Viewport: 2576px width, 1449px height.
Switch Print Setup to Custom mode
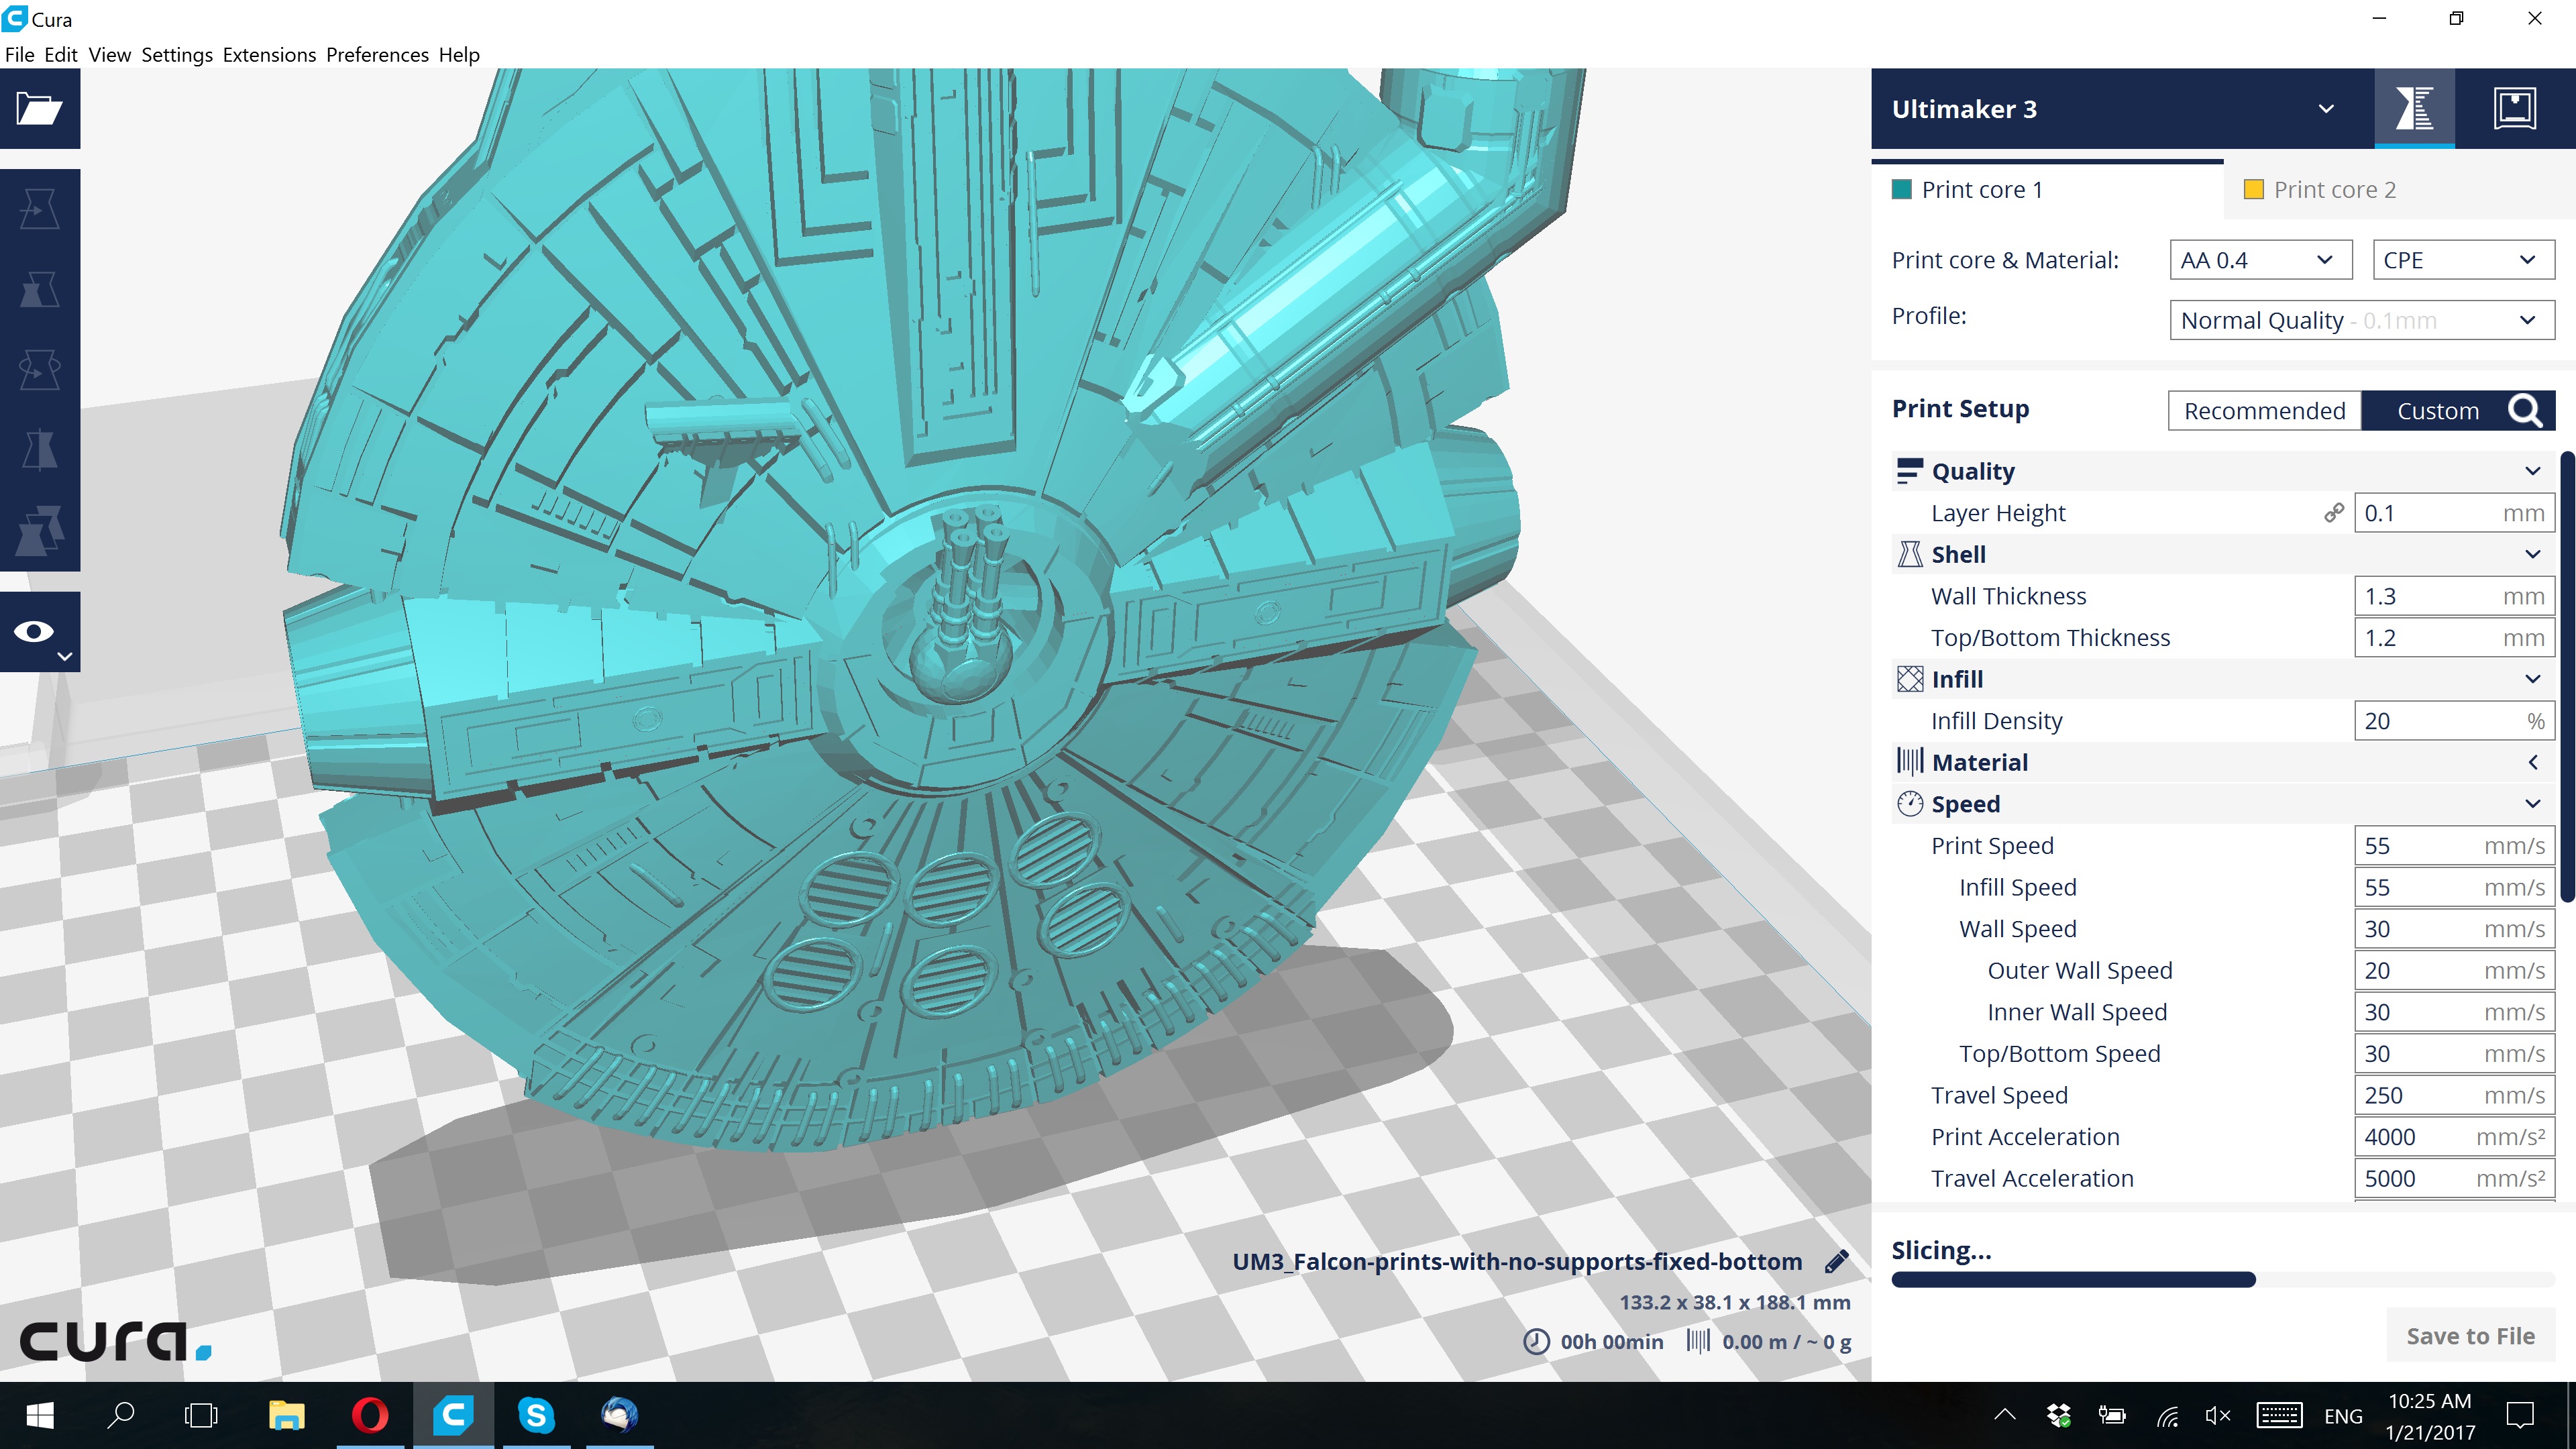2437,411
